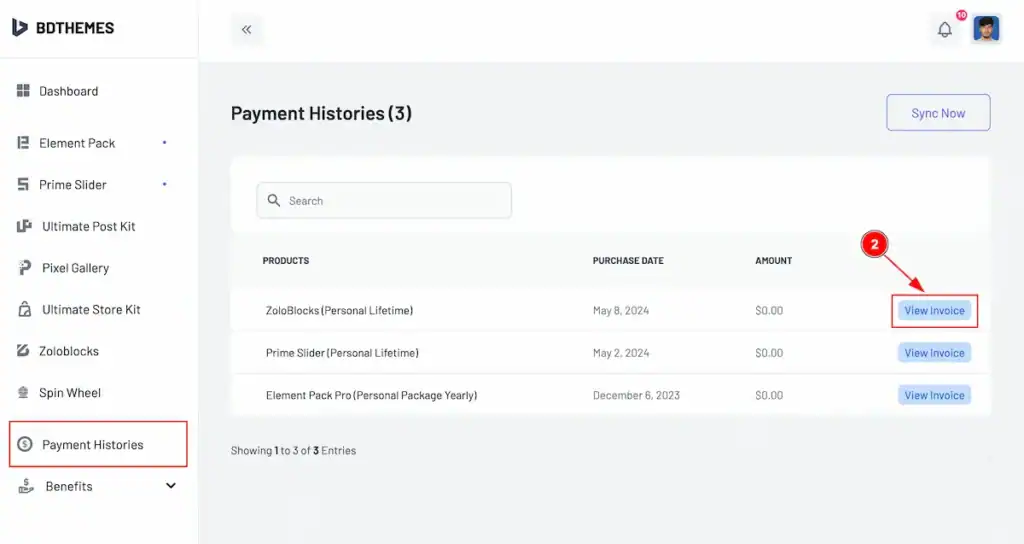Open user profile avatar

coord(986,29)
